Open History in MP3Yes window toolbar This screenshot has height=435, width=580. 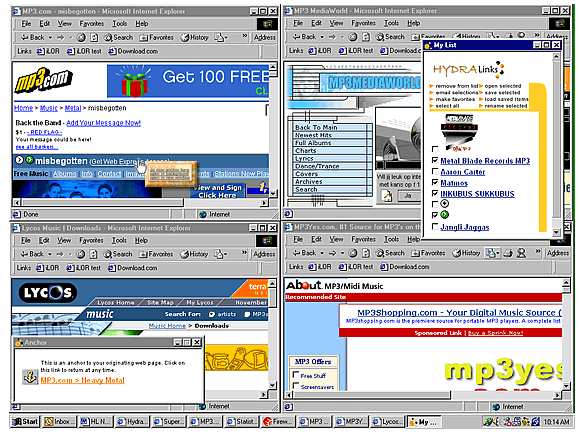pyautogui.click(x=466, y=253)
